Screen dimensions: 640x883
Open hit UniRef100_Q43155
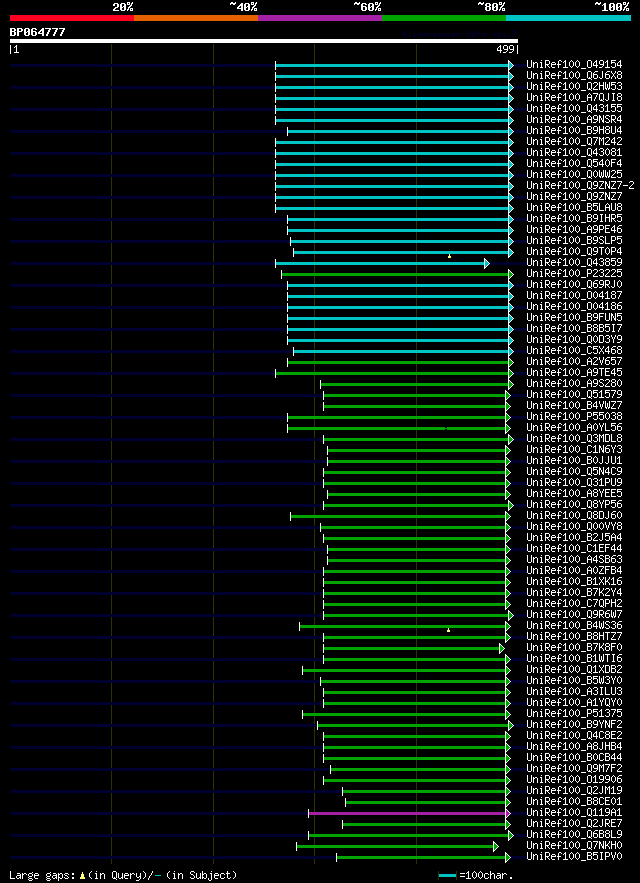[574, 109]
